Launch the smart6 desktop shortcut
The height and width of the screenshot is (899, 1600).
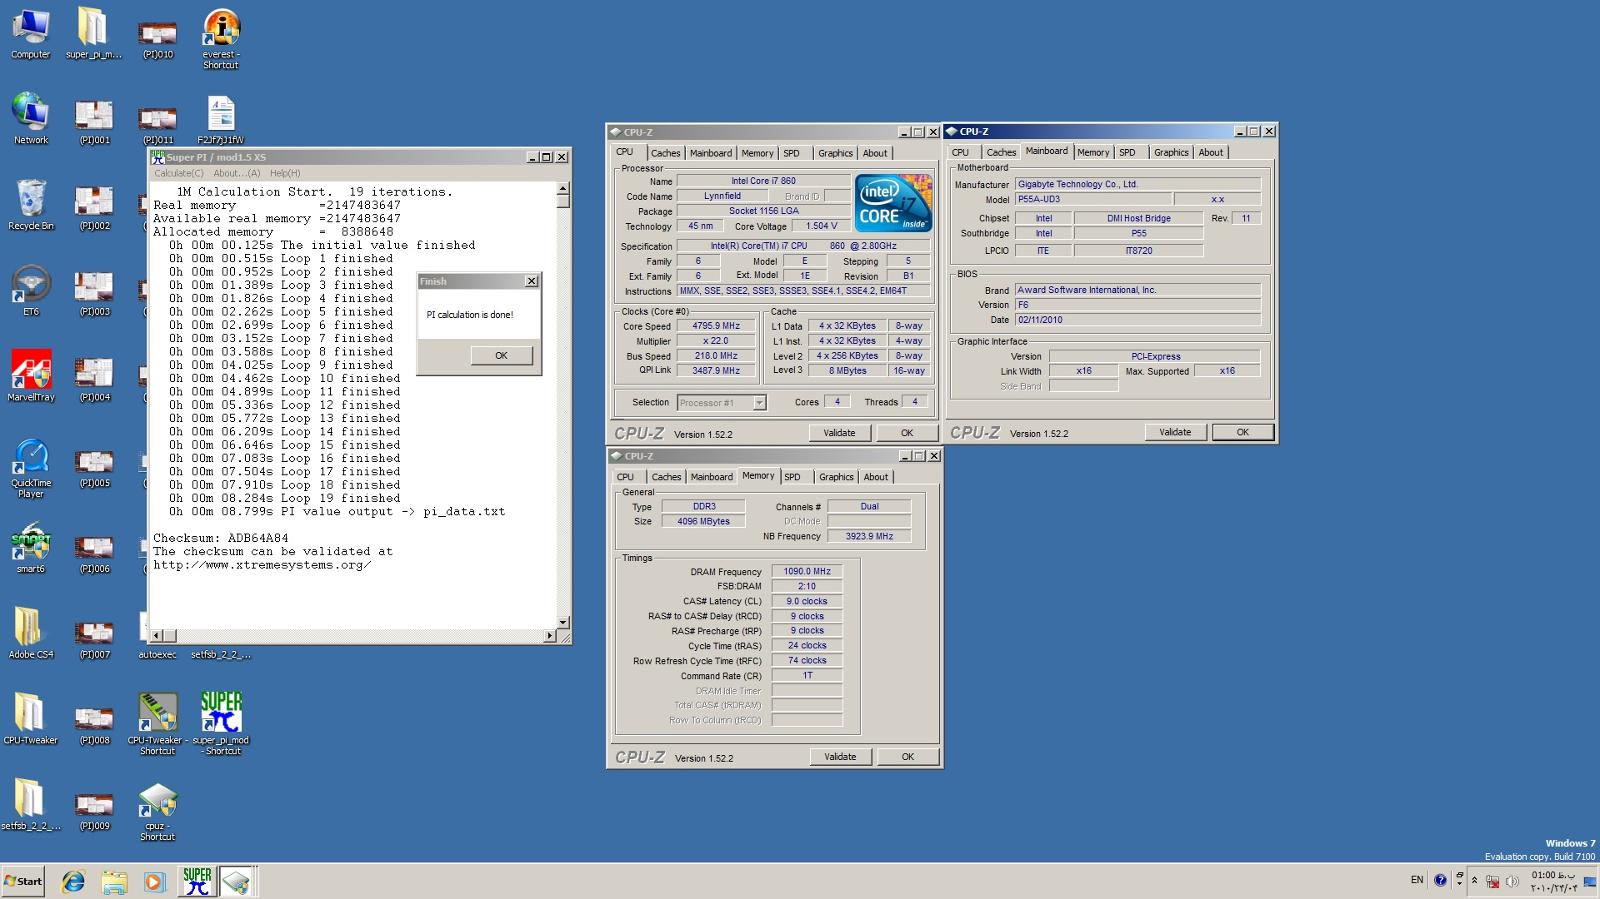[x=30, y=548]
